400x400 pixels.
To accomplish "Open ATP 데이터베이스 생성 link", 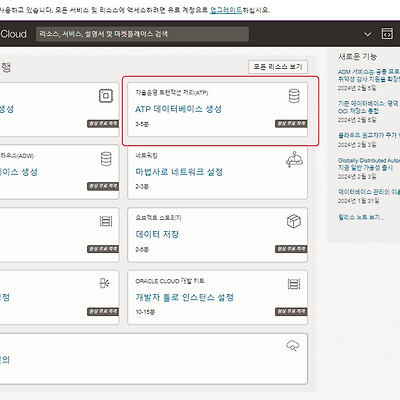I will [178, 109].
